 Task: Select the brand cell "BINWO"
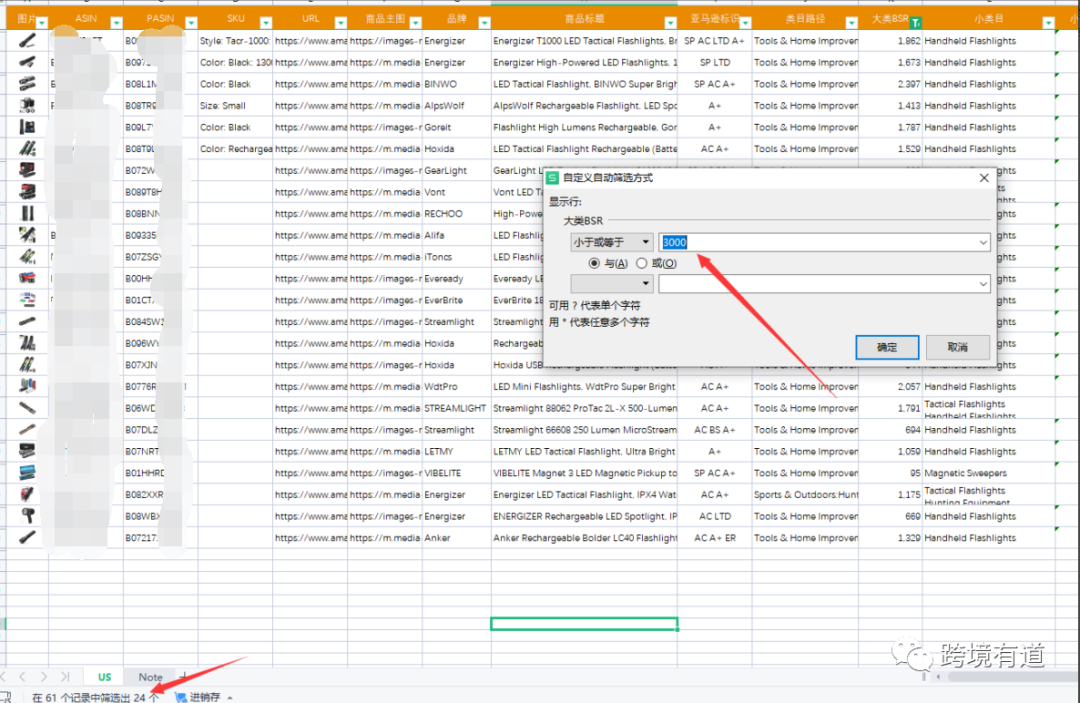[x=457, y=84]
